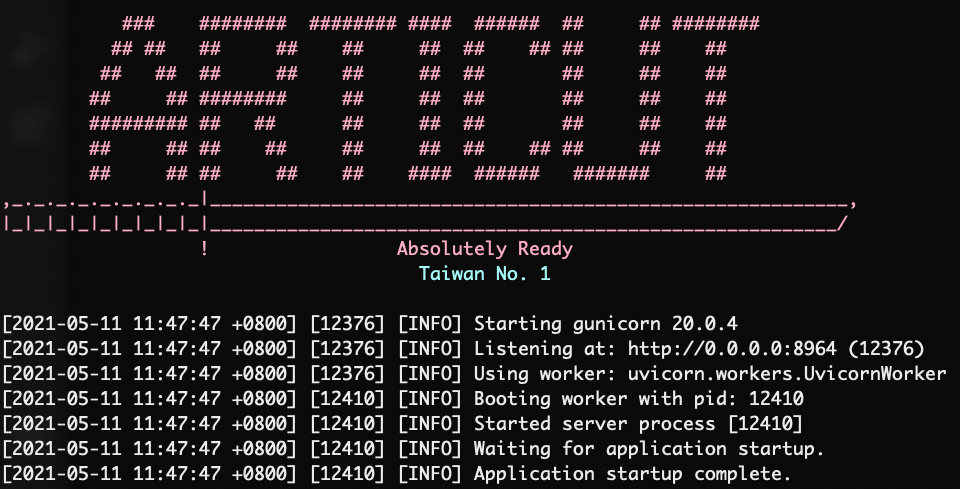This screenshot has width=960, height=489.
Task: Click the uvicorn.workers.UvicornWorker text
Action: tap(787, 374)
